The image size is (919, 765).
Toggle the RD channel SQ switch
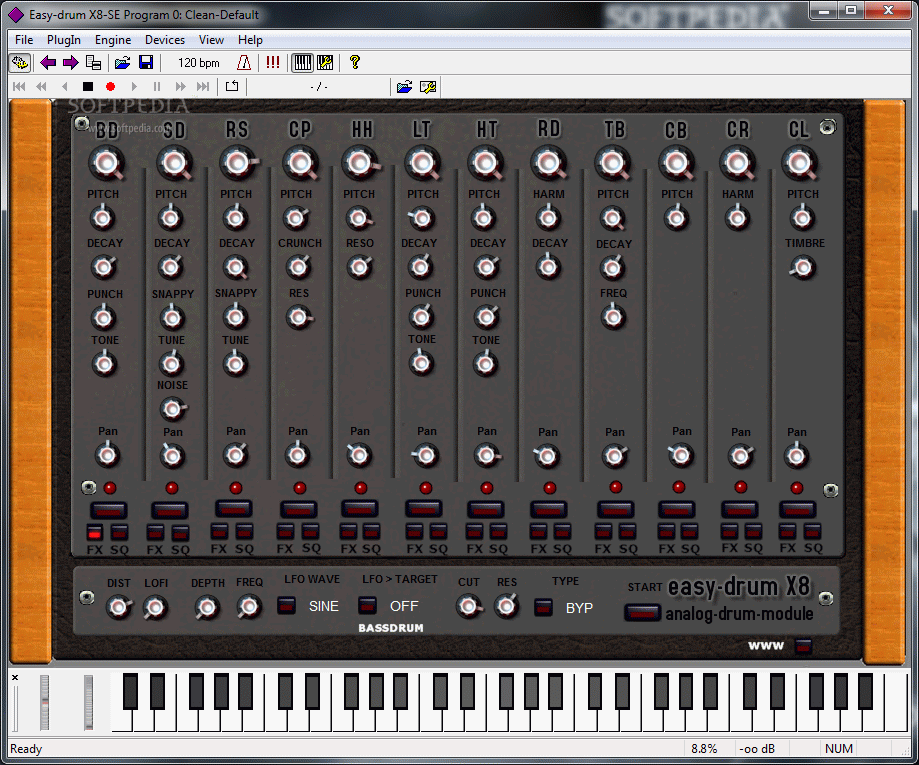(x=562, y=531)
